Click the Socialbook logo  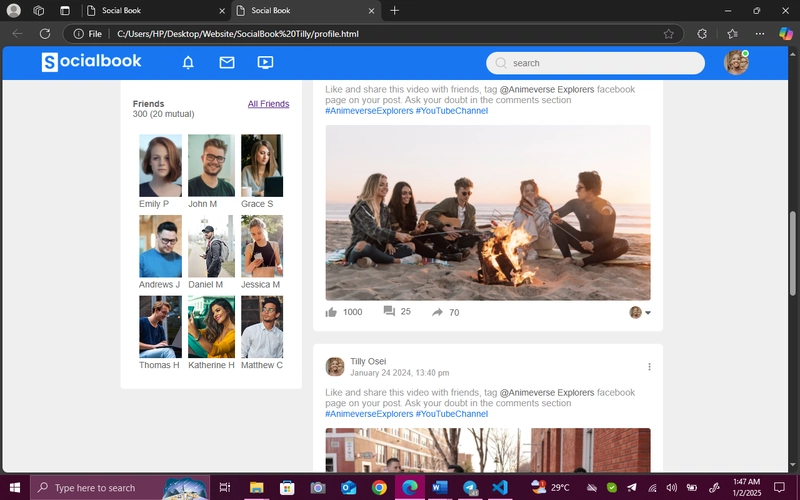(x=91, y=62)
